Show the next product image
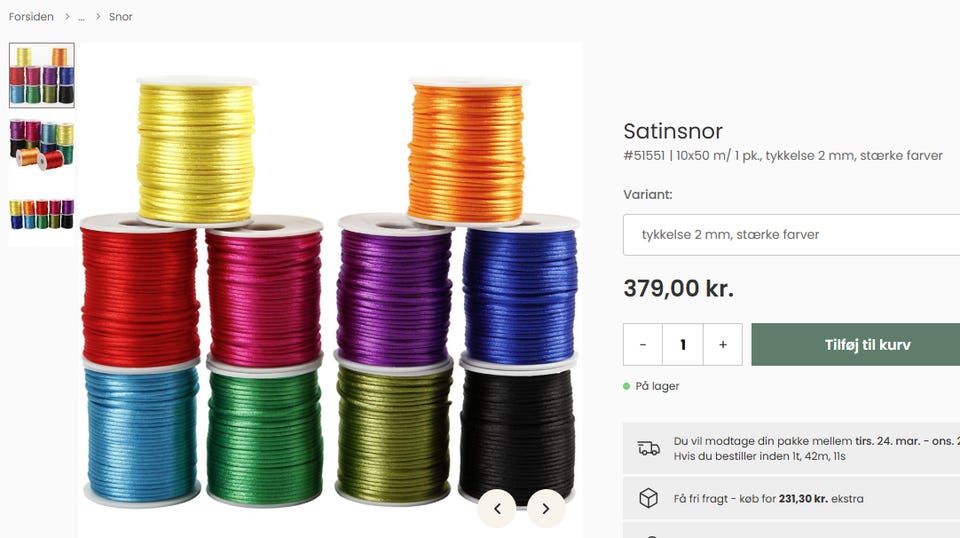 click(x=546, y=508)
